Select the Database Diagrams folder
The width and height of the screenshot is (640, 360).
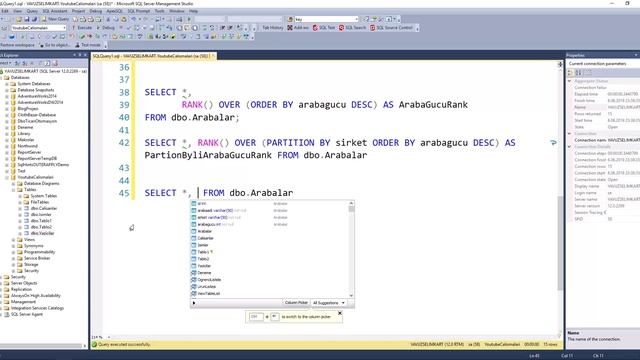41,183
